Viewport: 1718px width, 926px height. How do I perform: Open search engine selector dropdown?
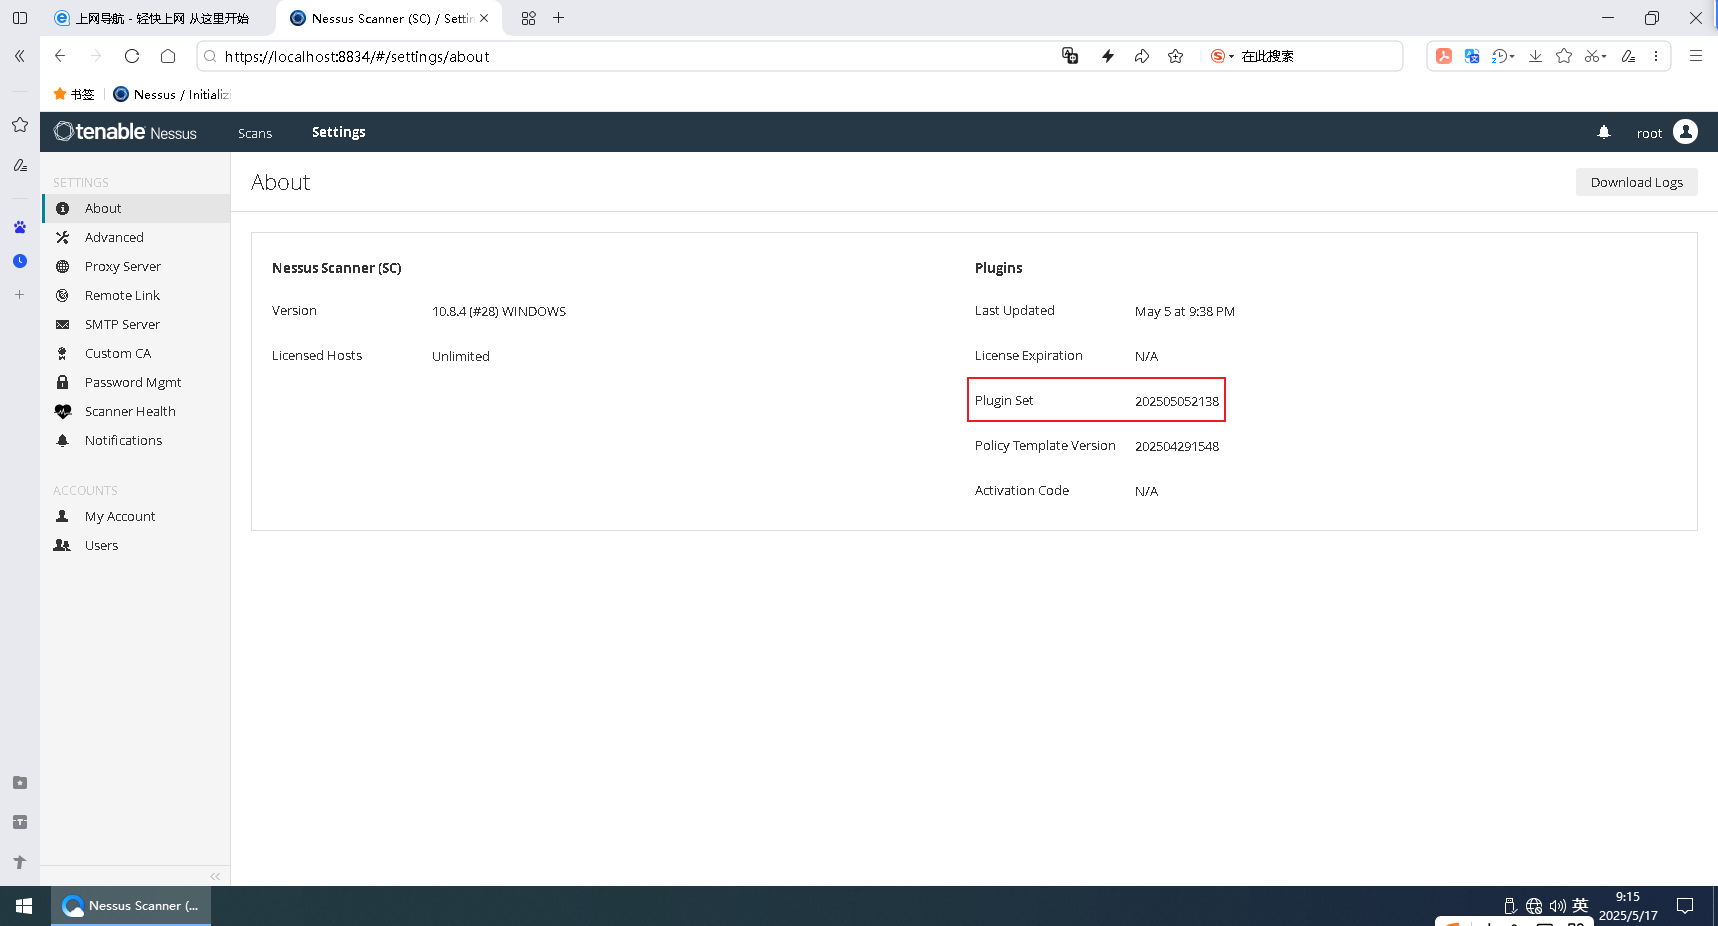[x=1222, y=56]
